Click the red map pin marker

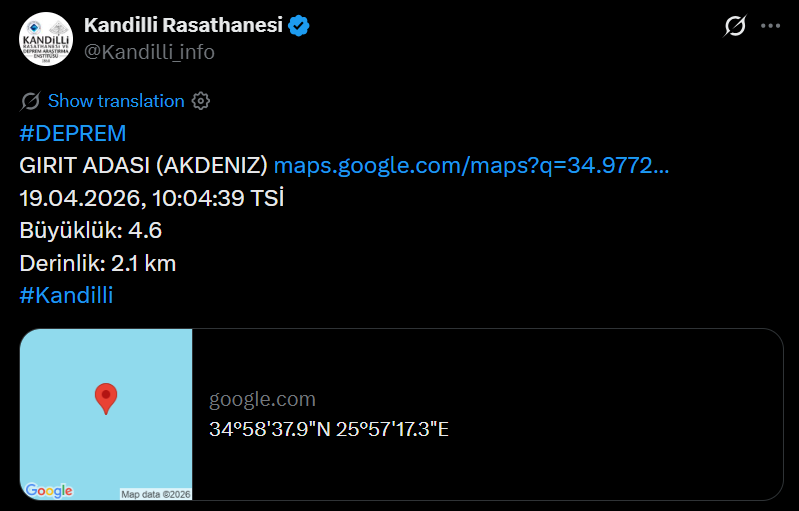106,398
